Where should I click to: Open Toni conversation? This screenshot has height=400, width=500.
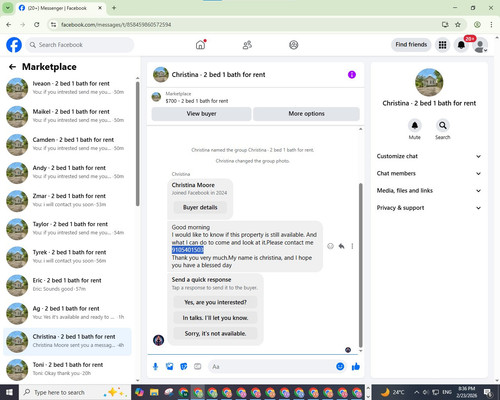[68, 369]
